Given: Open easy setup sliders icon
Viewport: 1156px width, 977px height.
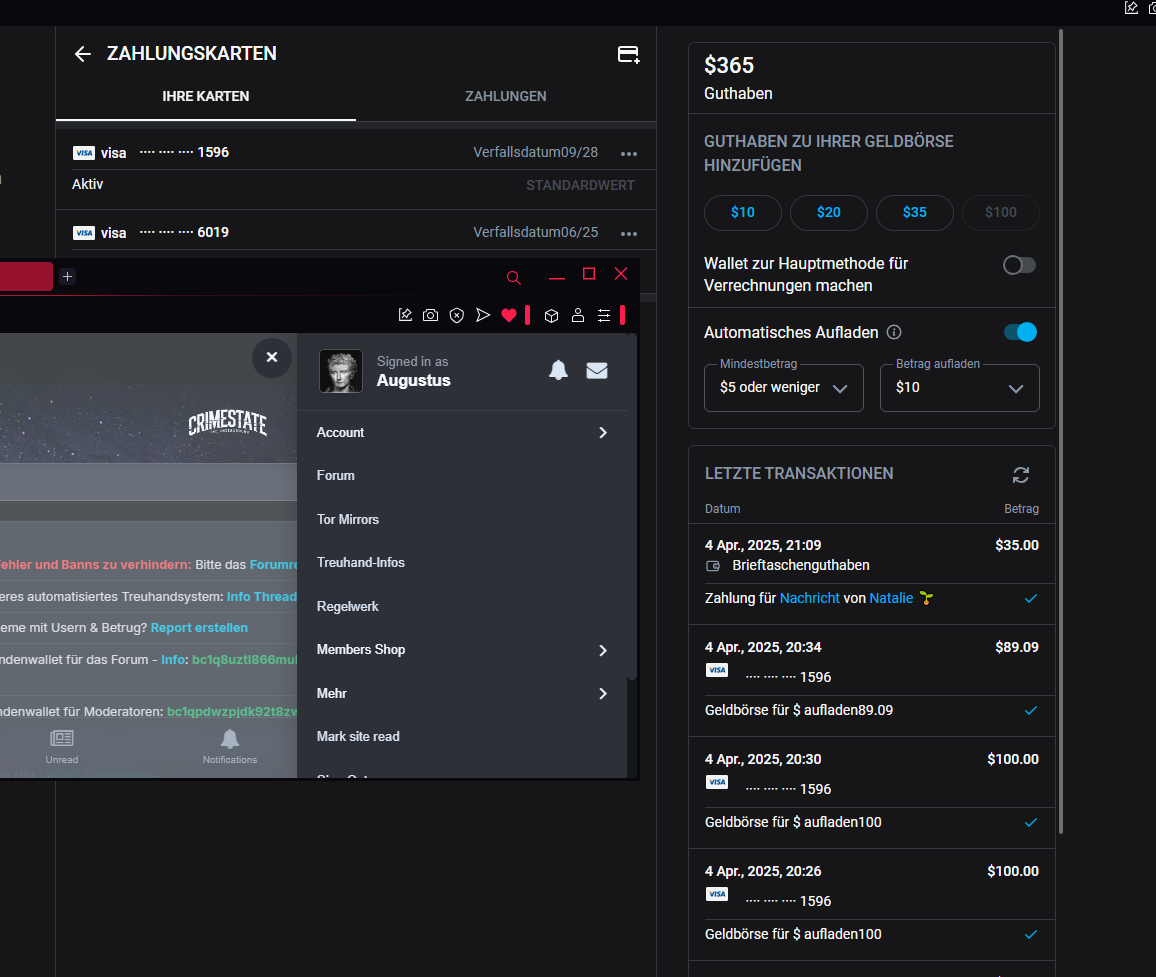Looking at the screenshot, I should point(604,316).
